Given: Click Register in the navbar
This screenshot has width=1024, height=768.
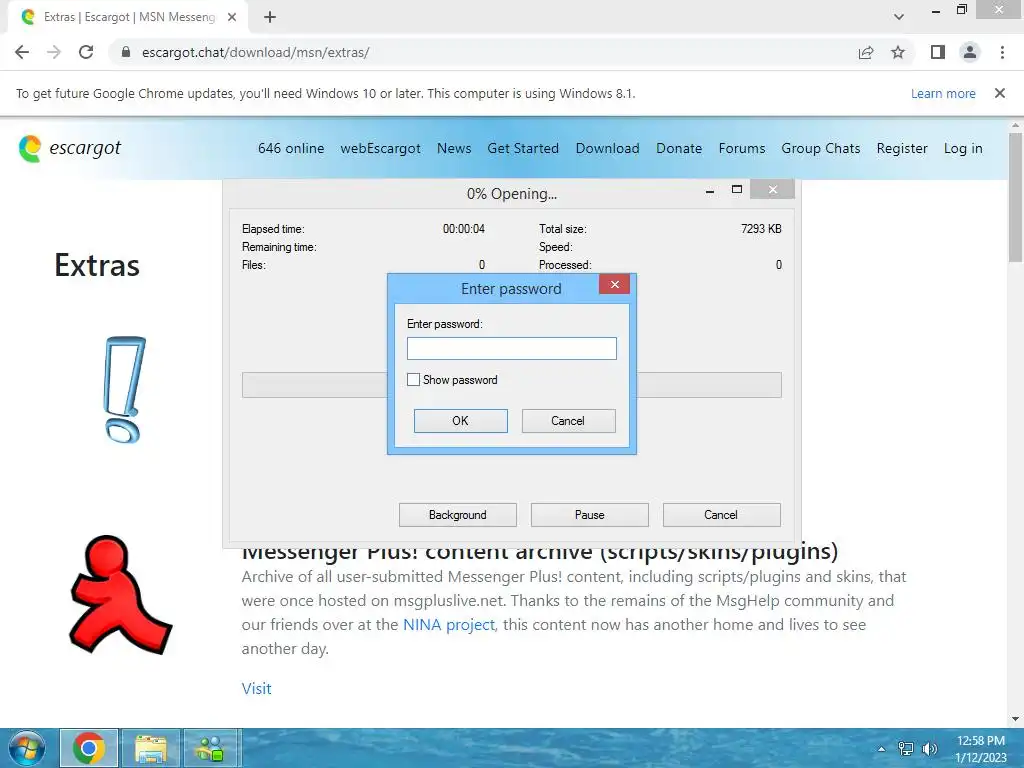Looking at the screenshot, I should pos(902,148).
